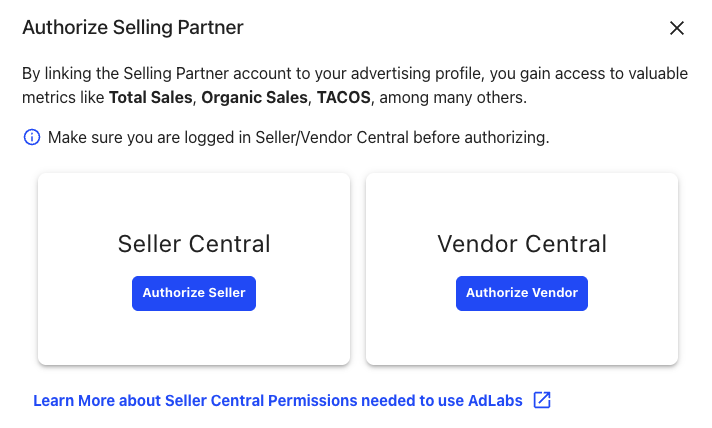The image size is (712, 428).
Task: Click the external link arrow icon
Action: (542, 400)
